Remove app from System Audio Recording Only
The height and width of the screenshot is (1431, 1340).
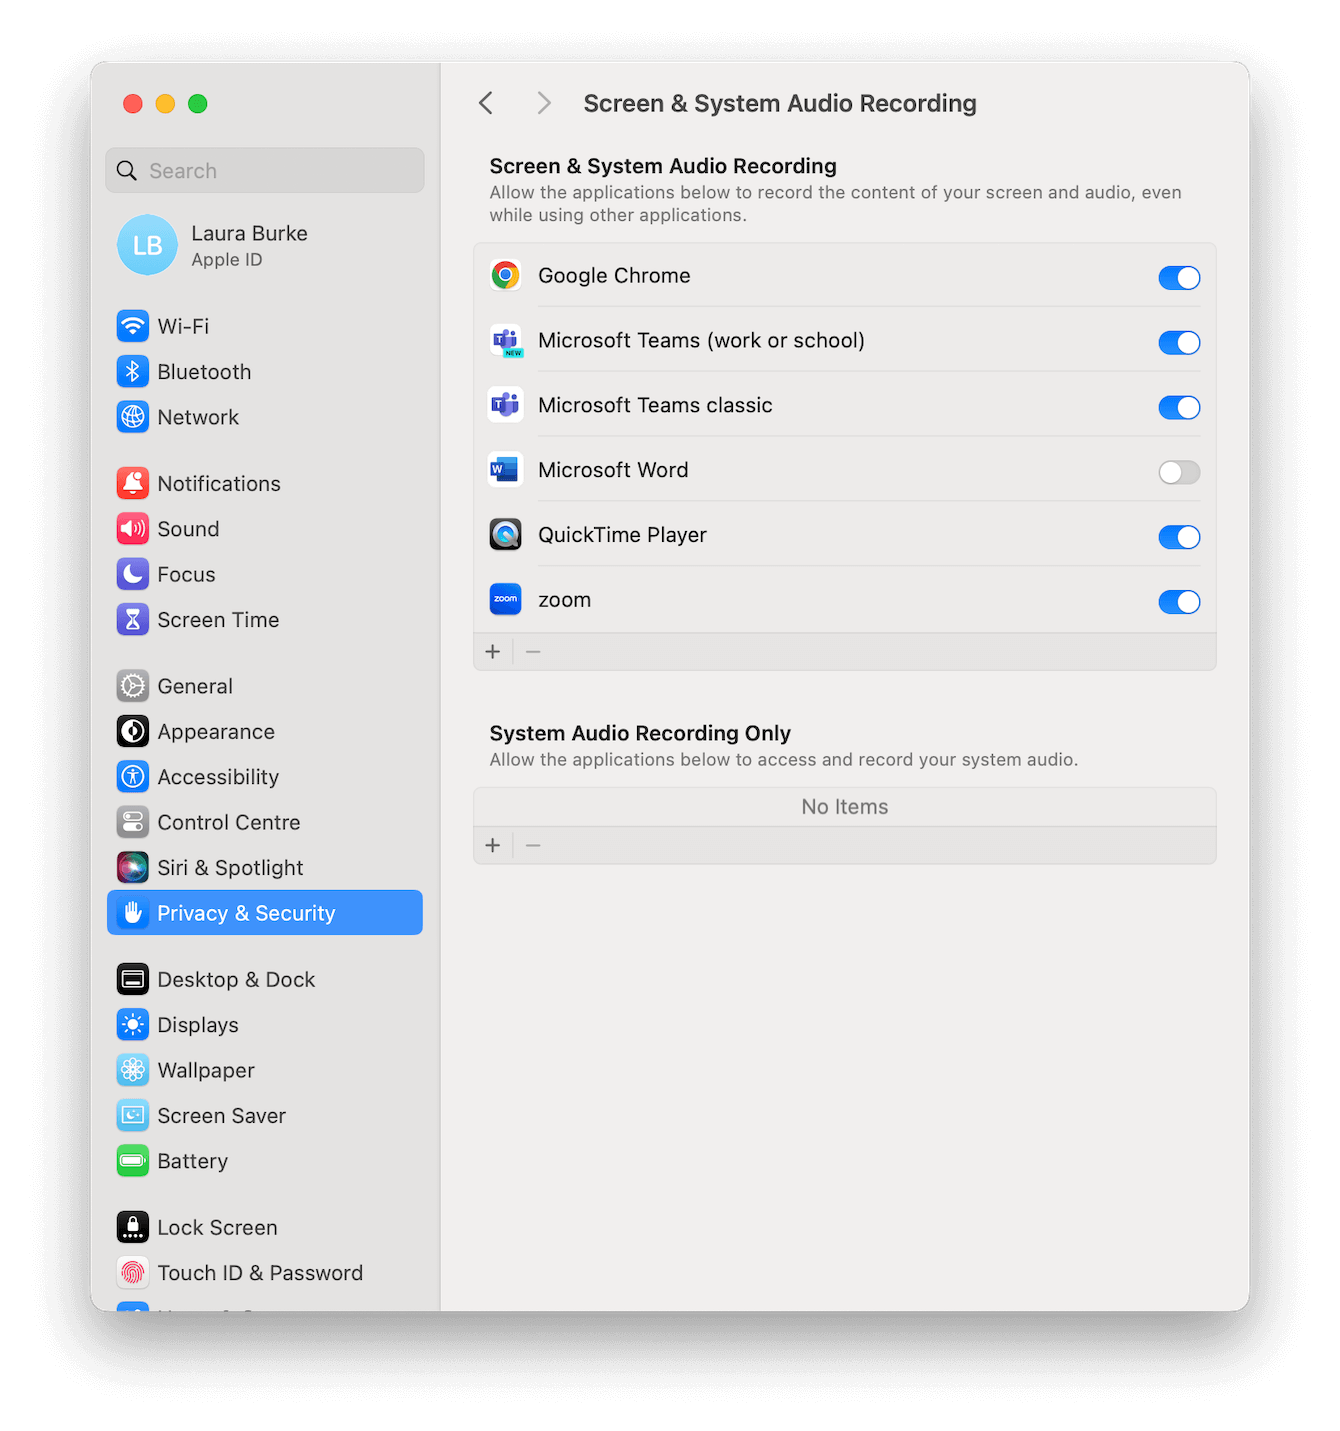tap(533, 846)
